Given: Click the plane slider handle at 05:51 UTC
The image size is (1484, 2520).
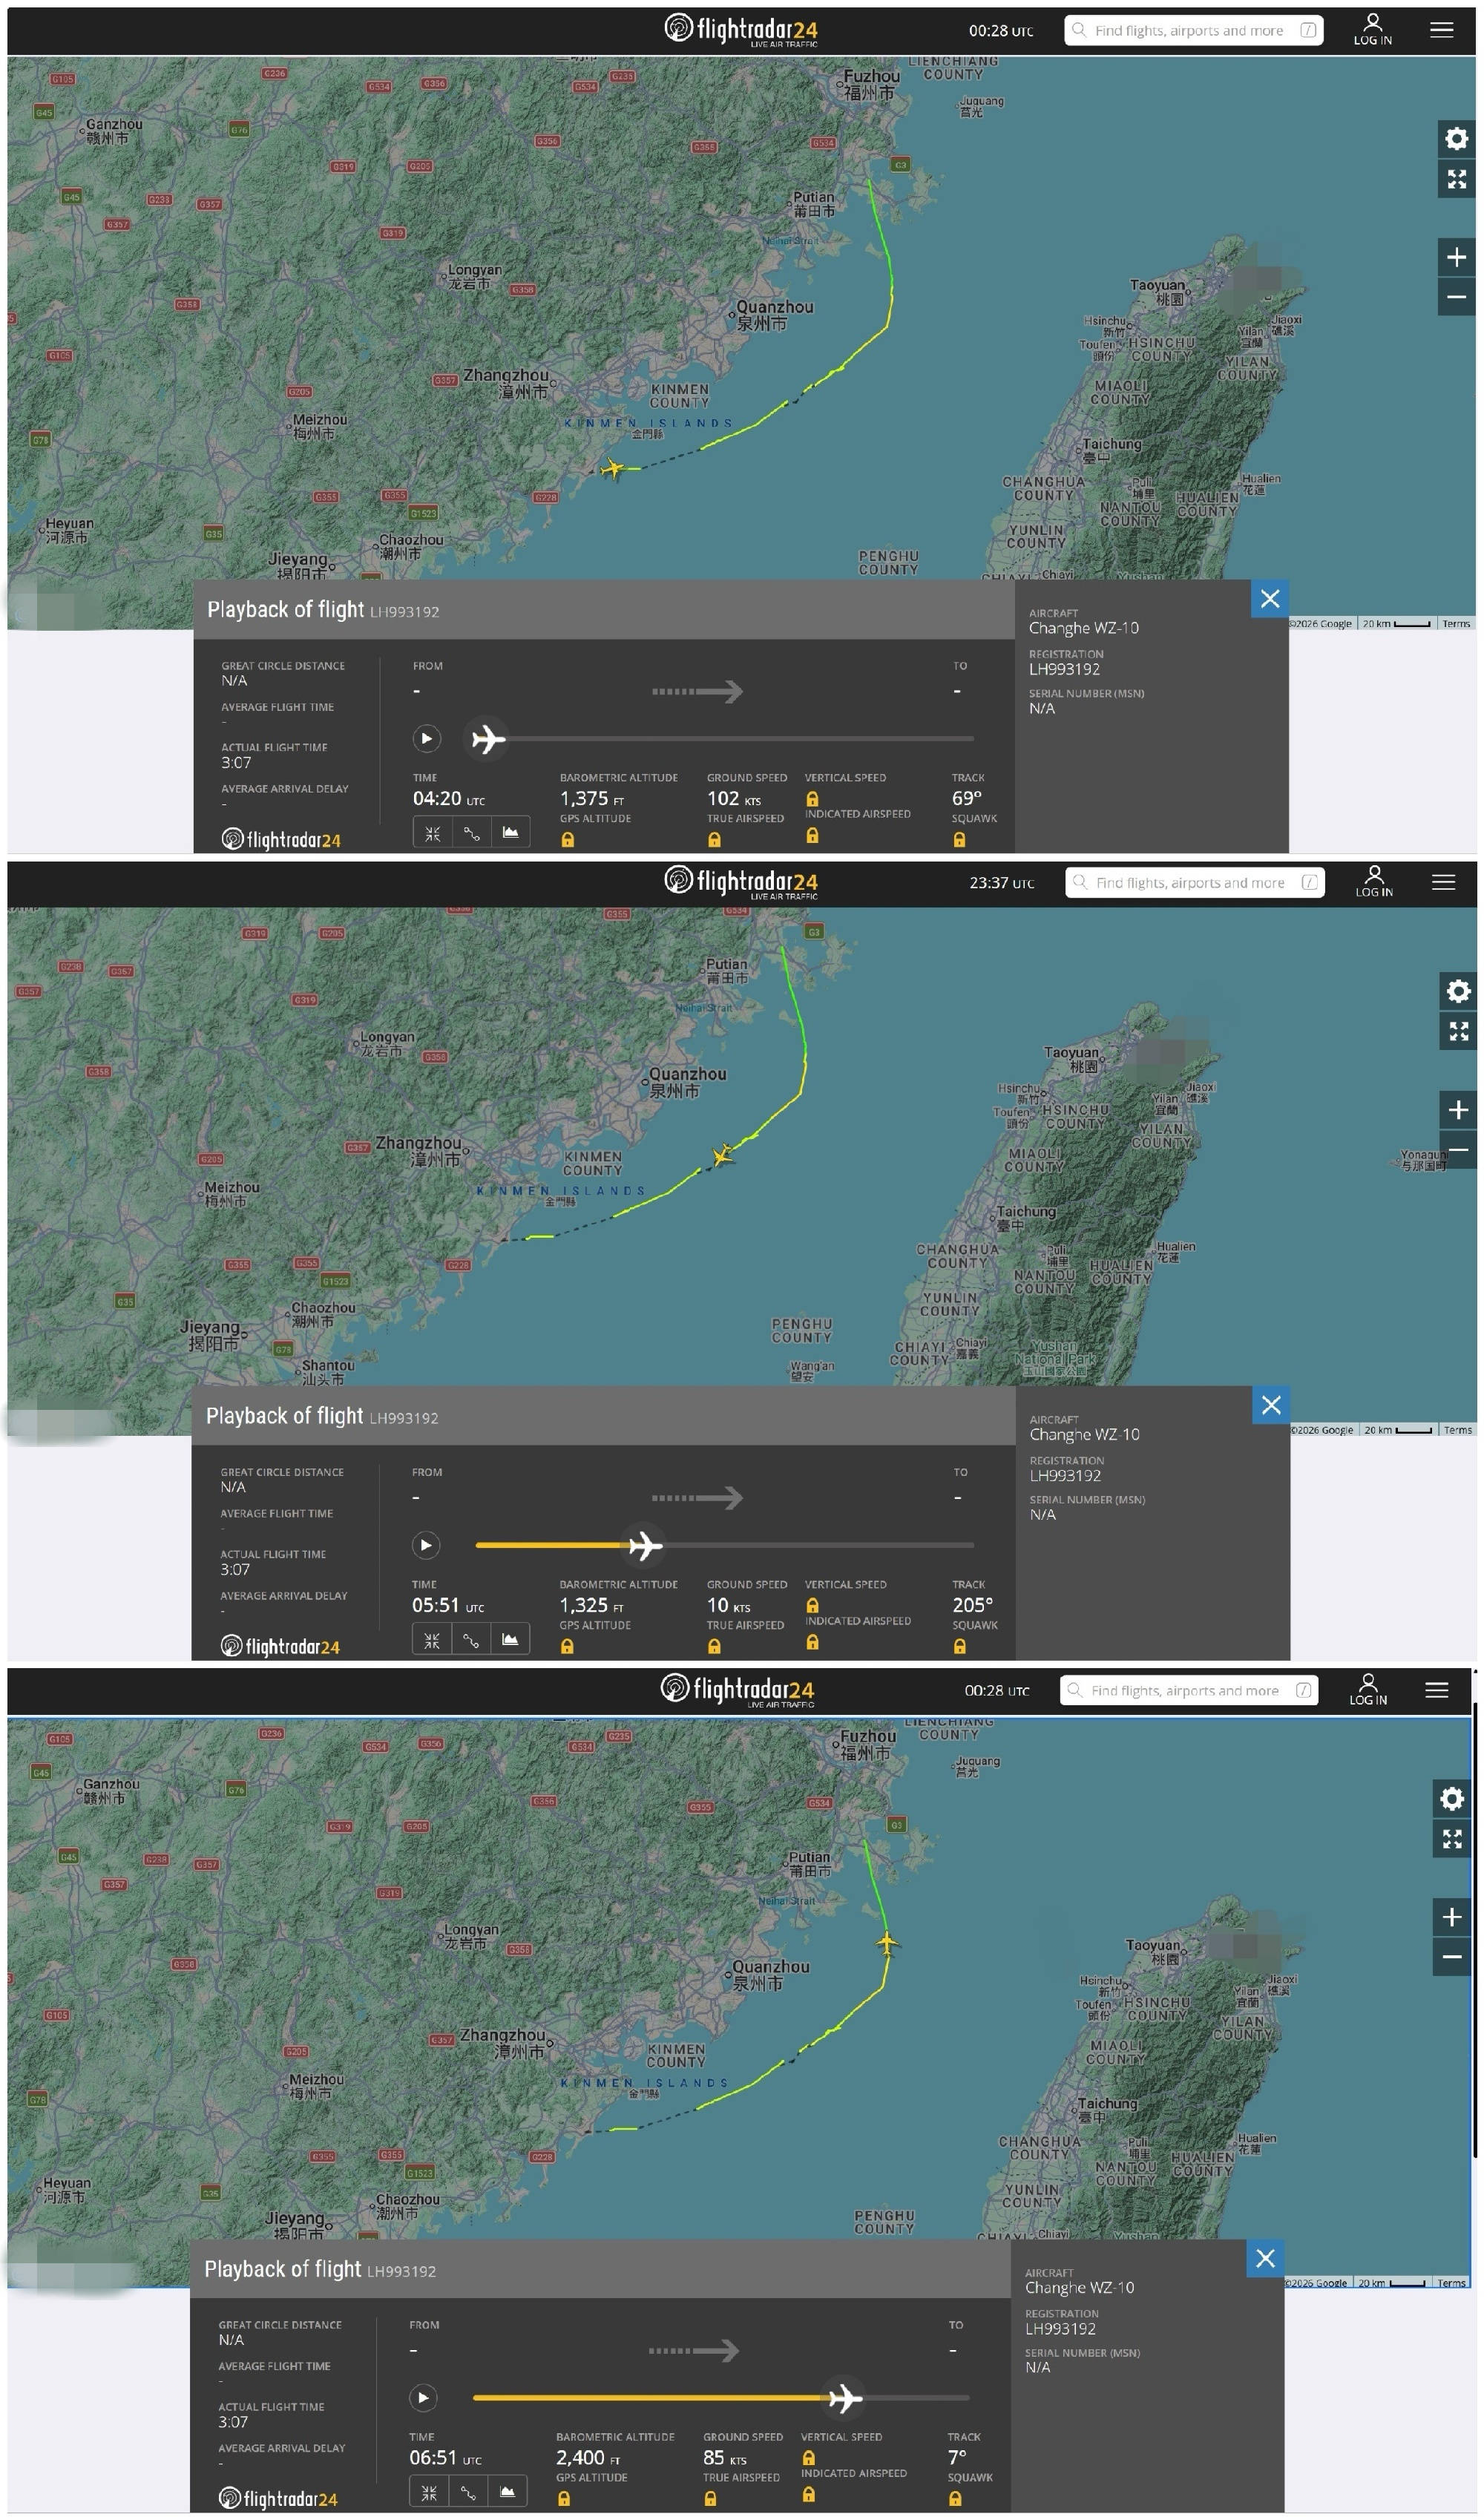Looking at the screenshot, I should click(645, 1546).
